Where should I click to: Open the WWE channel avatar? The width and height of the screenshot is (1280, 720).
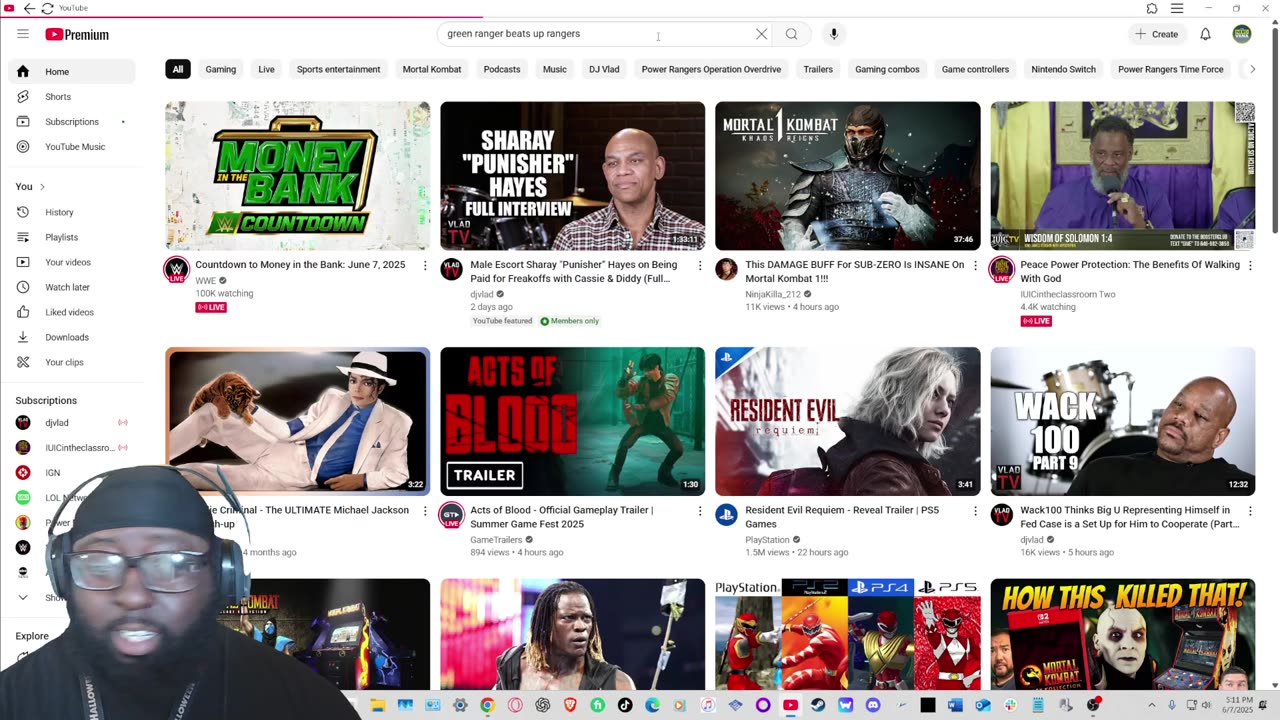(177, 269)
